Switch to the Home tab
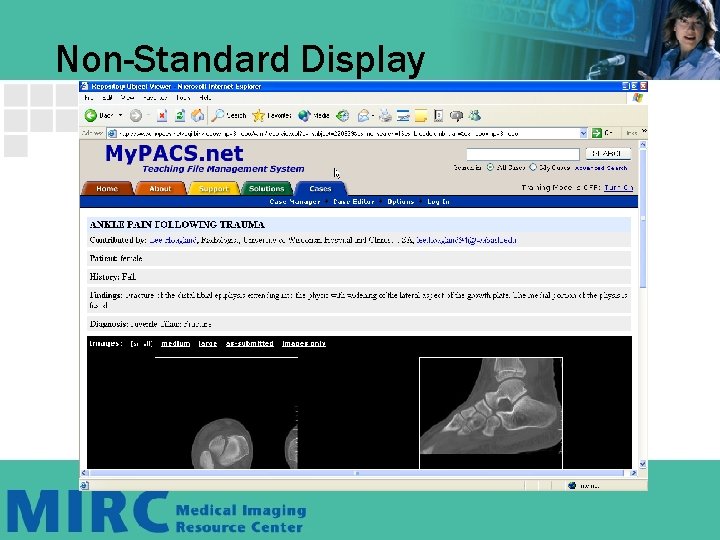This screenshot has height=540, width=720. (107, 189)
